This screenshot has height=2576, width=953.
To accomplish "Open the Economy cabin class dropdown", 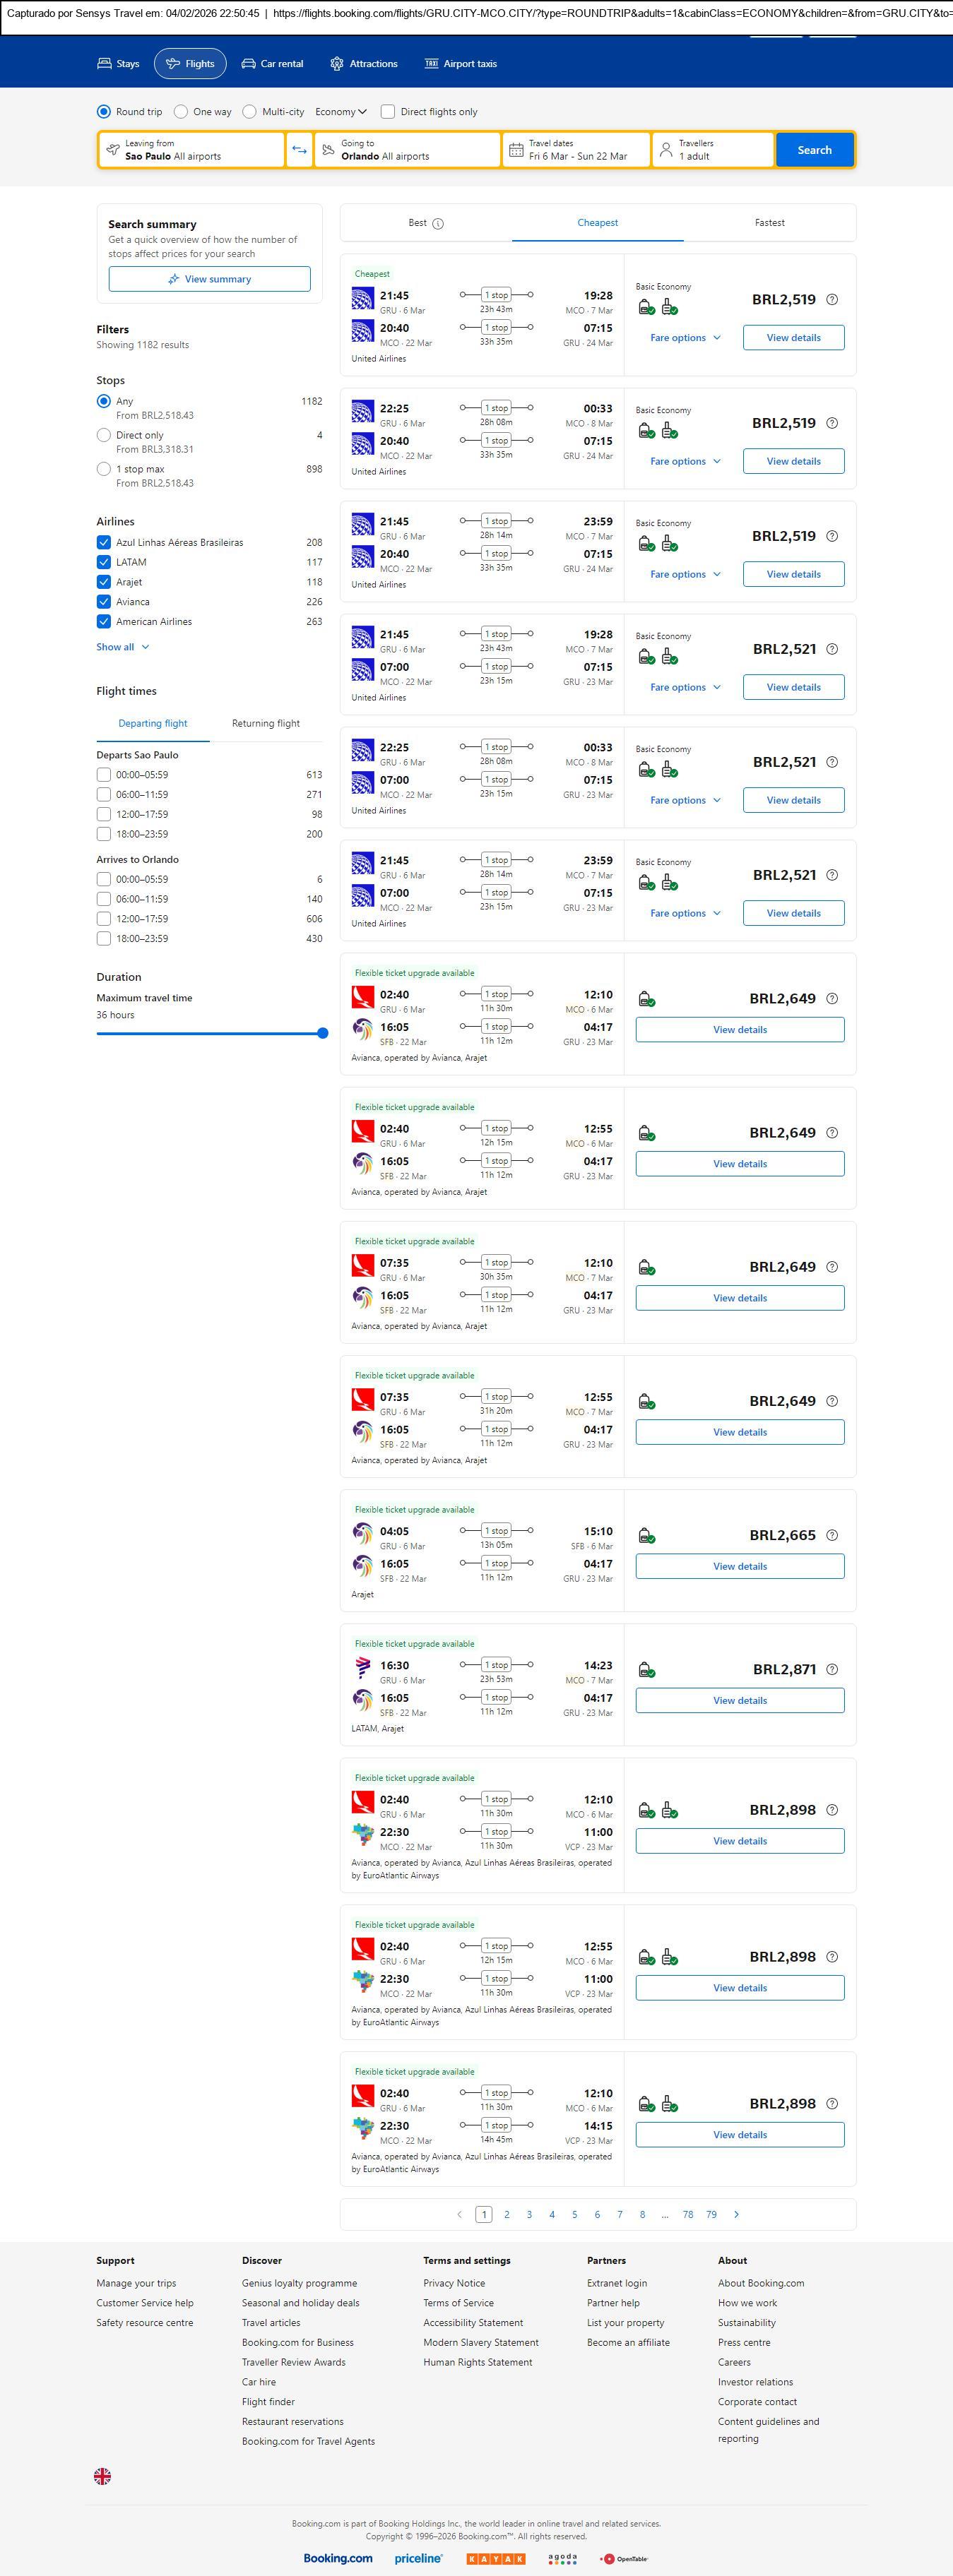I will pyautogui.click(x=341, y=112).
